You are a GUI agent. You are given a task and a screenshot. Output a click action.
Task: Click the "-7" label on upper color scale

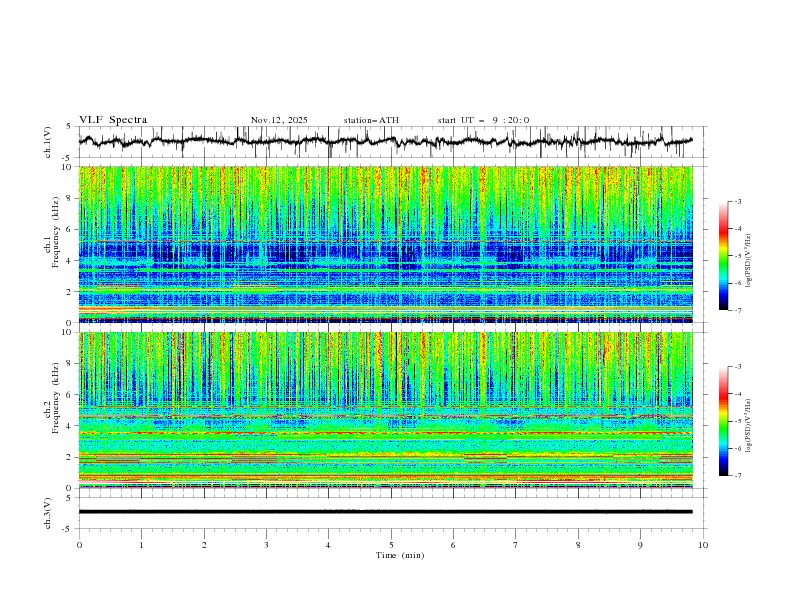tap(738, 310)
